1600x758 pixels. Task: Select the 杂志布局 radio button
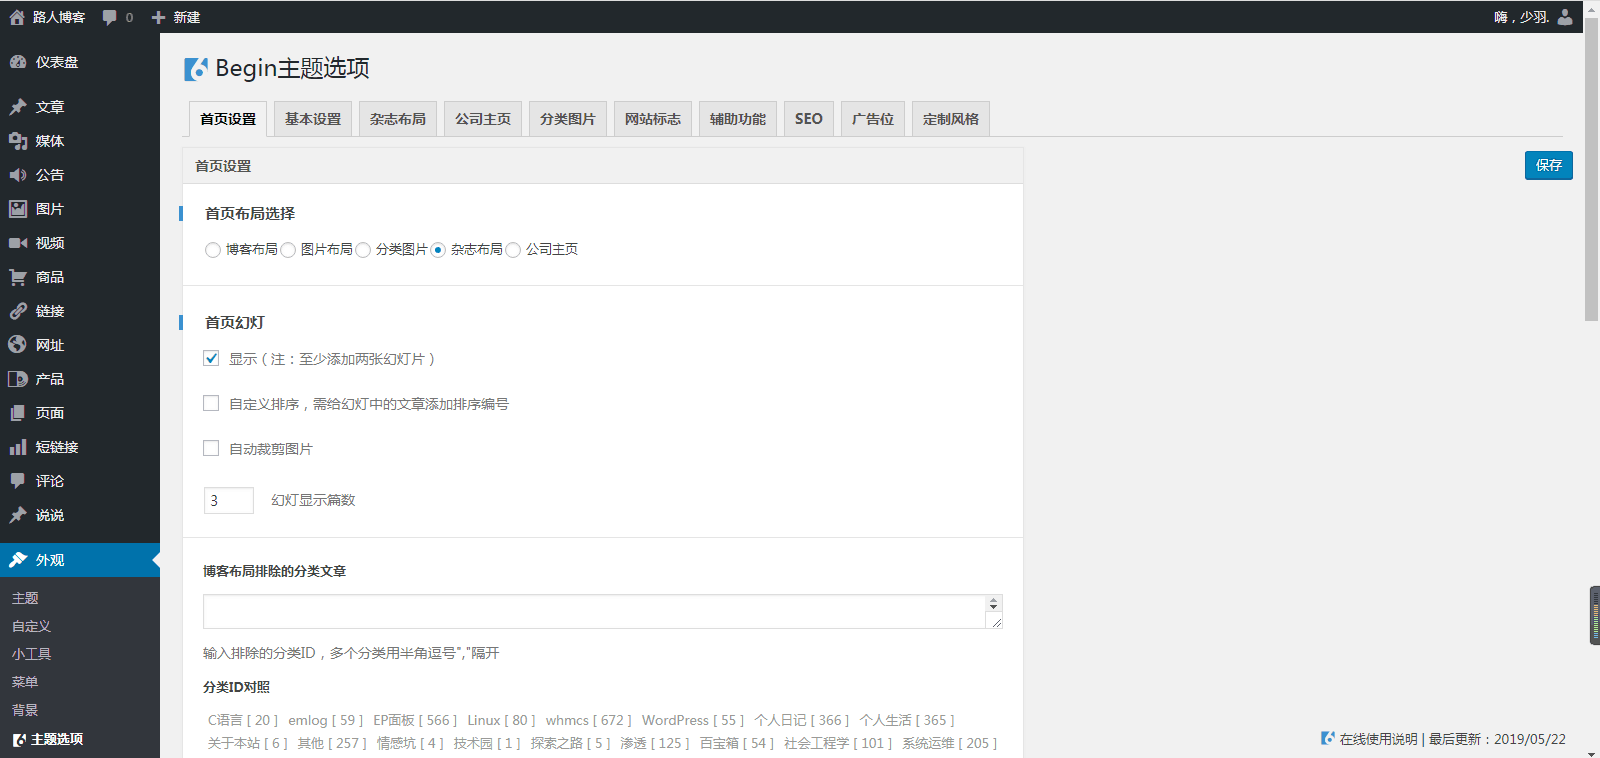(x=438, y=250)
